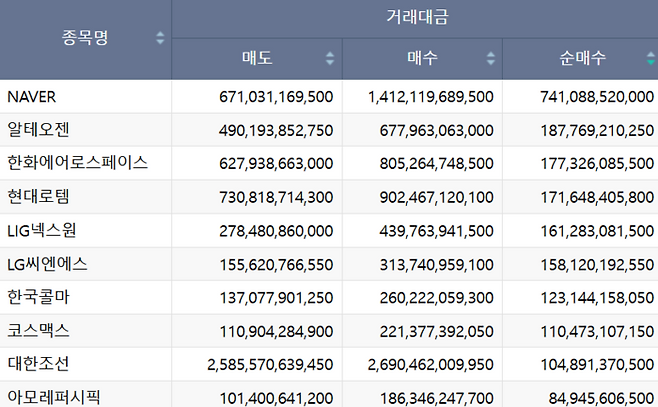This screenshot has width=658, height=407.
Task: Select 한화에어로스페이스 buy value 805,264,748,500
Action: tap(436, 164)
